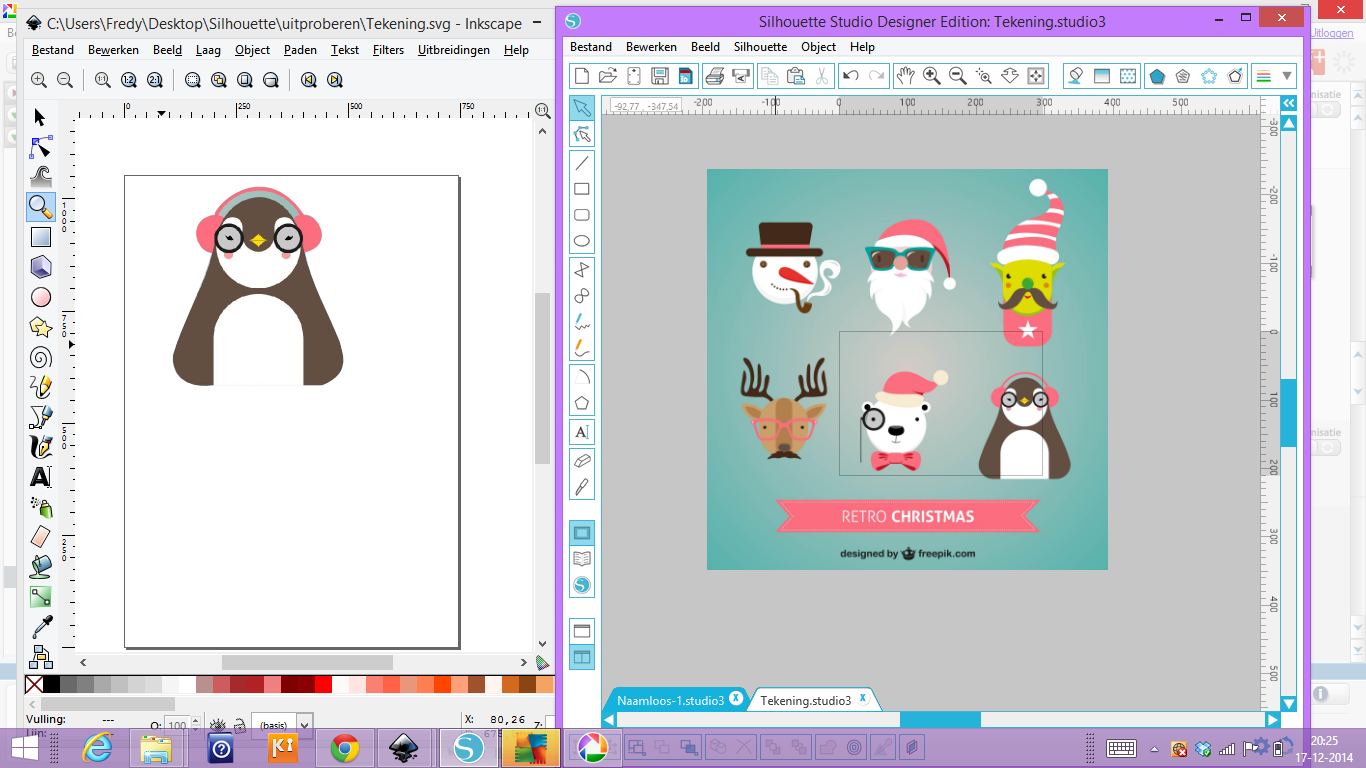
Task: Collapse the panel with the double-chevron button
Action: [x=1289, y=103]
